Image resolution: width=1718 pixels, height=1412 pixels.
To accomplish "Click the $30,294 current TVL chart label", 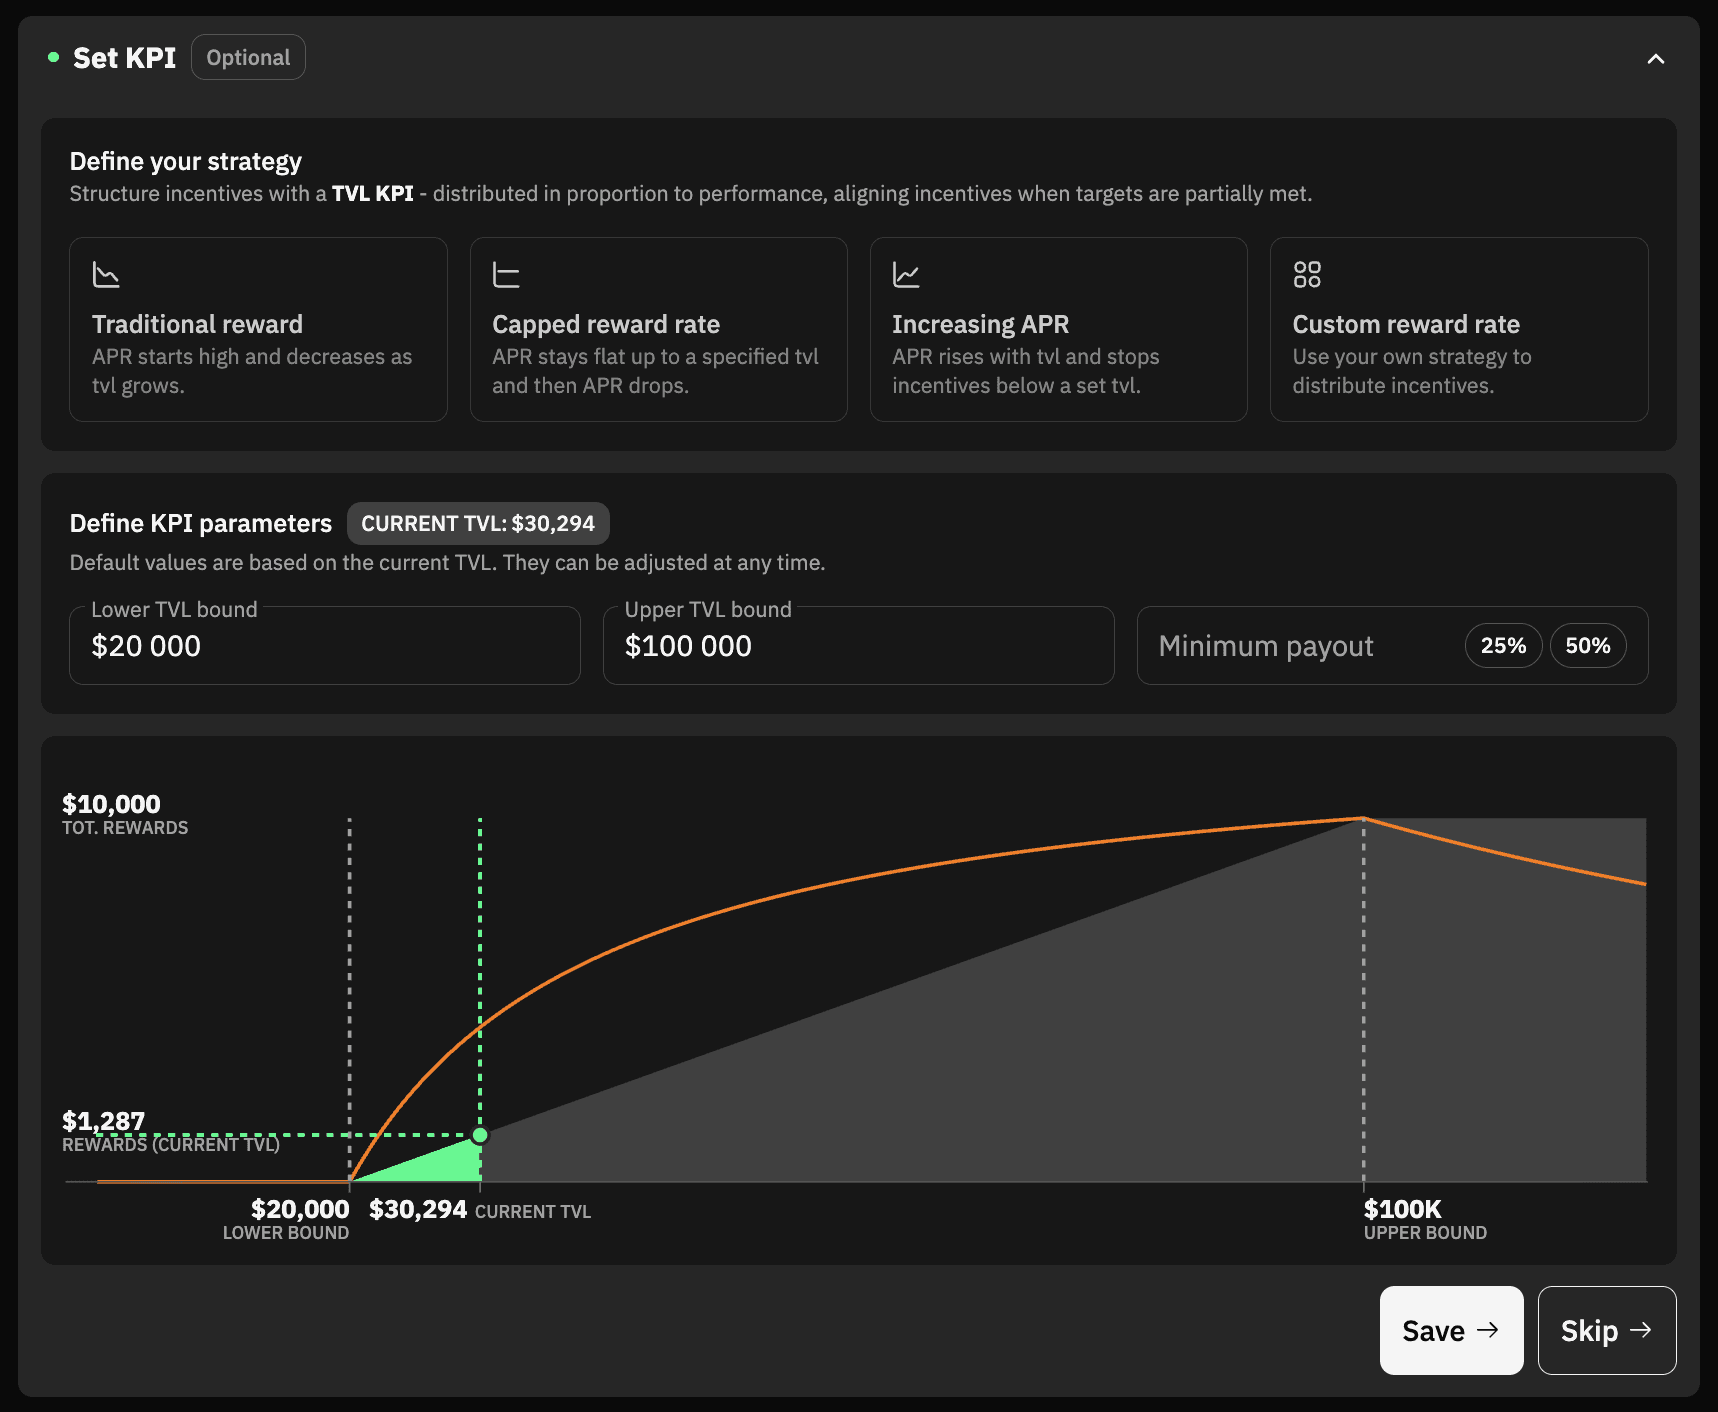I will (x=418, y=1209).
